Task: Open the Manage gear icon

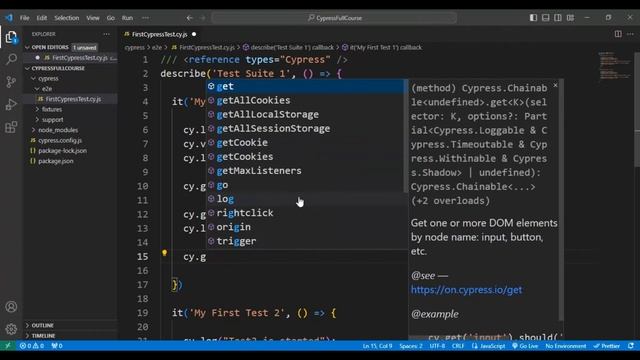Action: point(11,329)
